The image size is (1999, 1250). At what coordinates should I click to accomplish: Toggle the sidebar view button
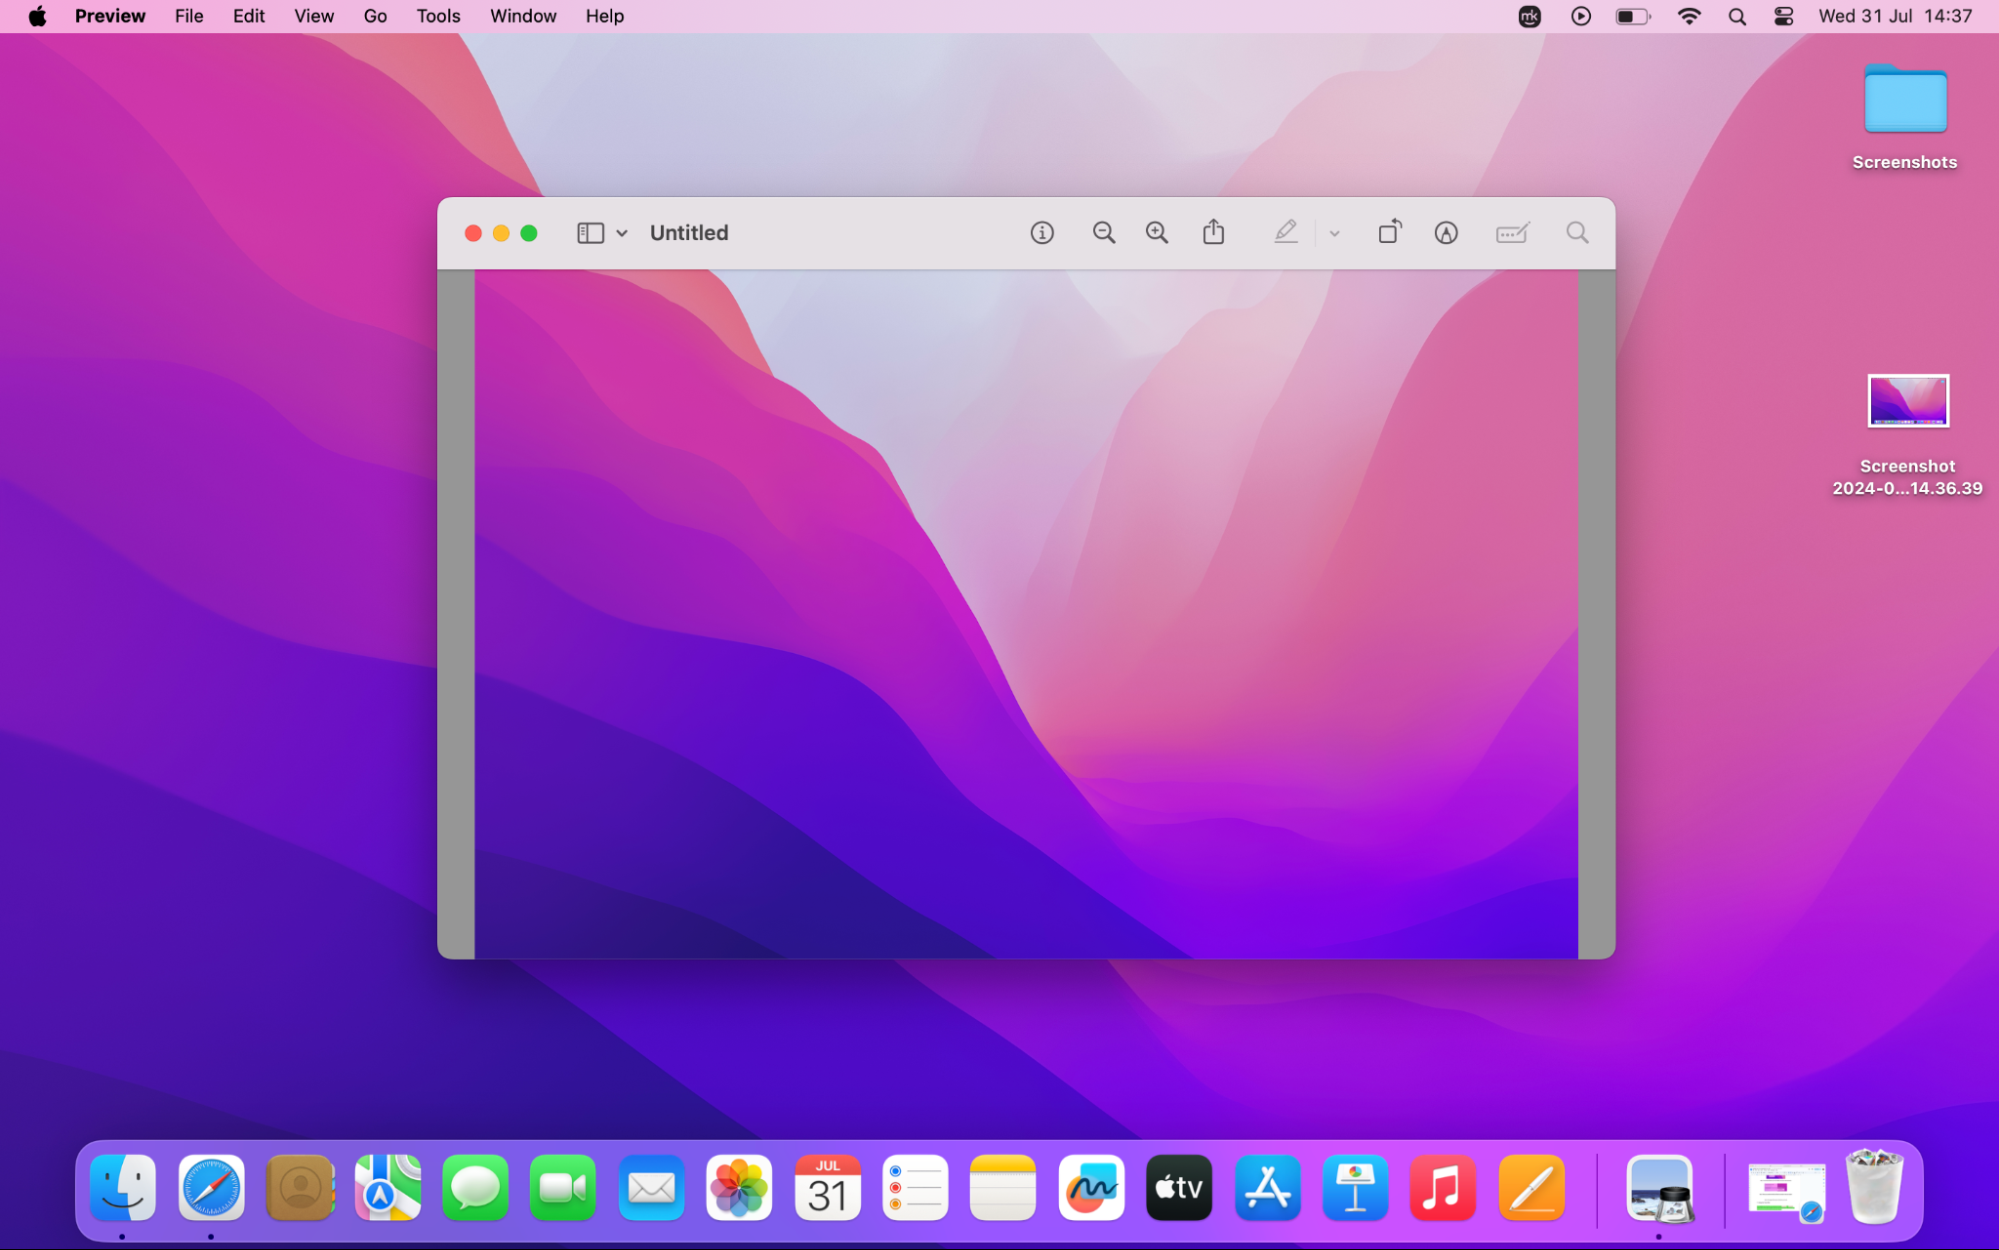pyautogui.click(x=590, y=233)
